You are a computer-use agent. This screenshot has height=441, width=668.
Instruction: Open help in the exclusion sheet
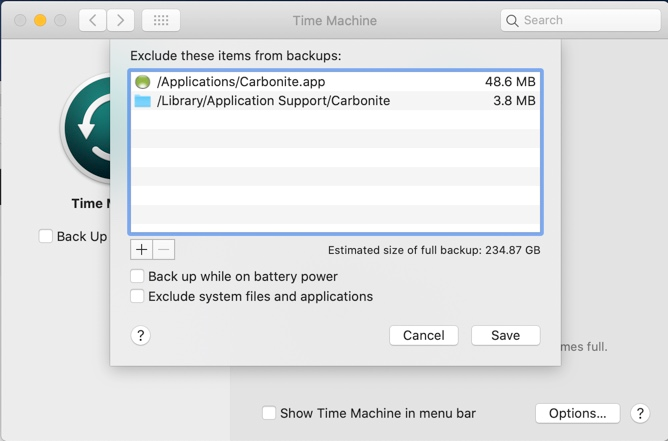pos(141,336)
